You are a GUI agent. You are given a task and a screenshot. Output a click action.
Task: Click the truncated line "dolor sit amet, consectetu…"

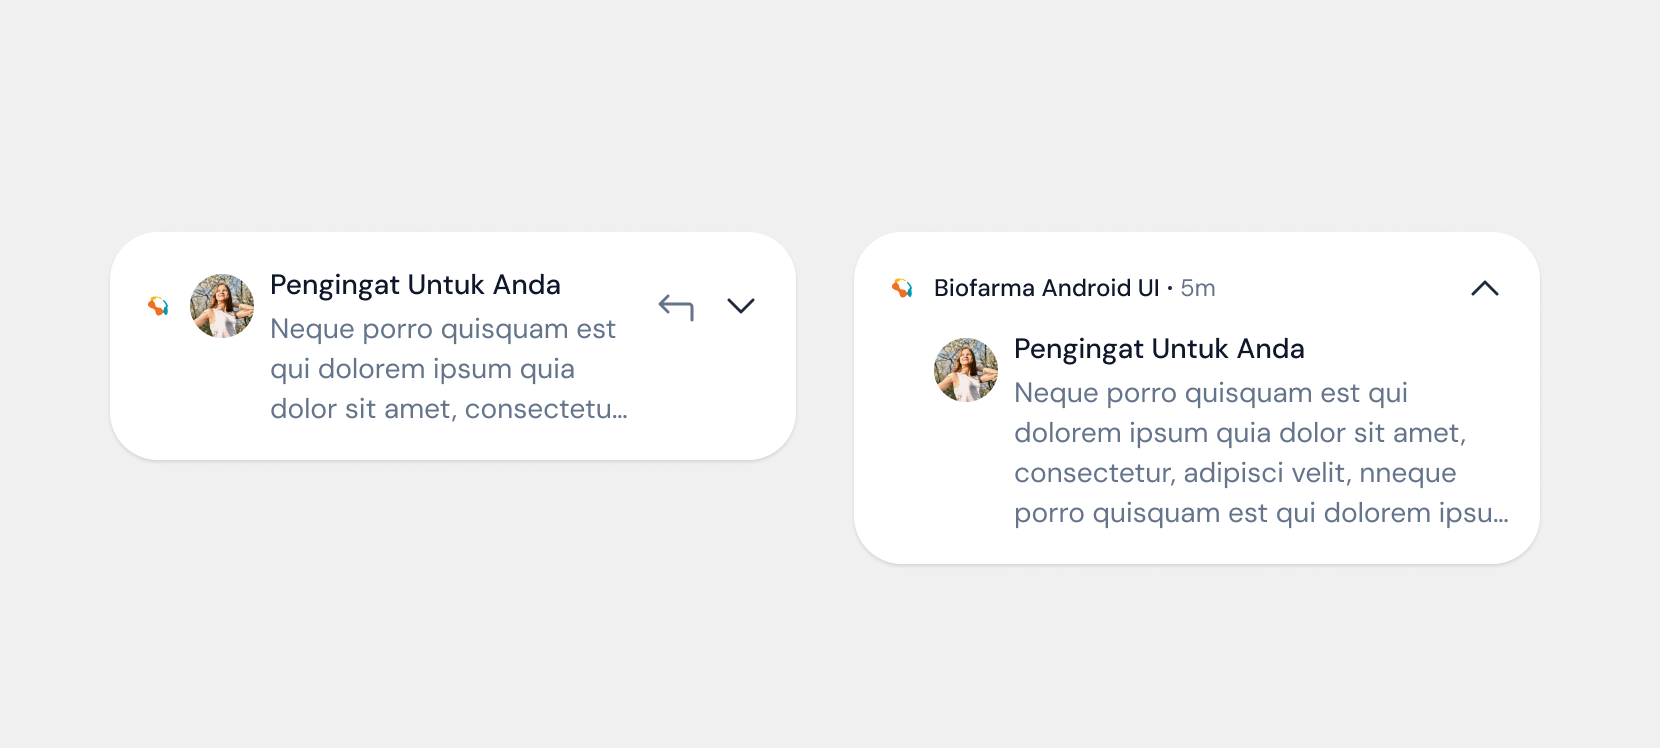448,409
